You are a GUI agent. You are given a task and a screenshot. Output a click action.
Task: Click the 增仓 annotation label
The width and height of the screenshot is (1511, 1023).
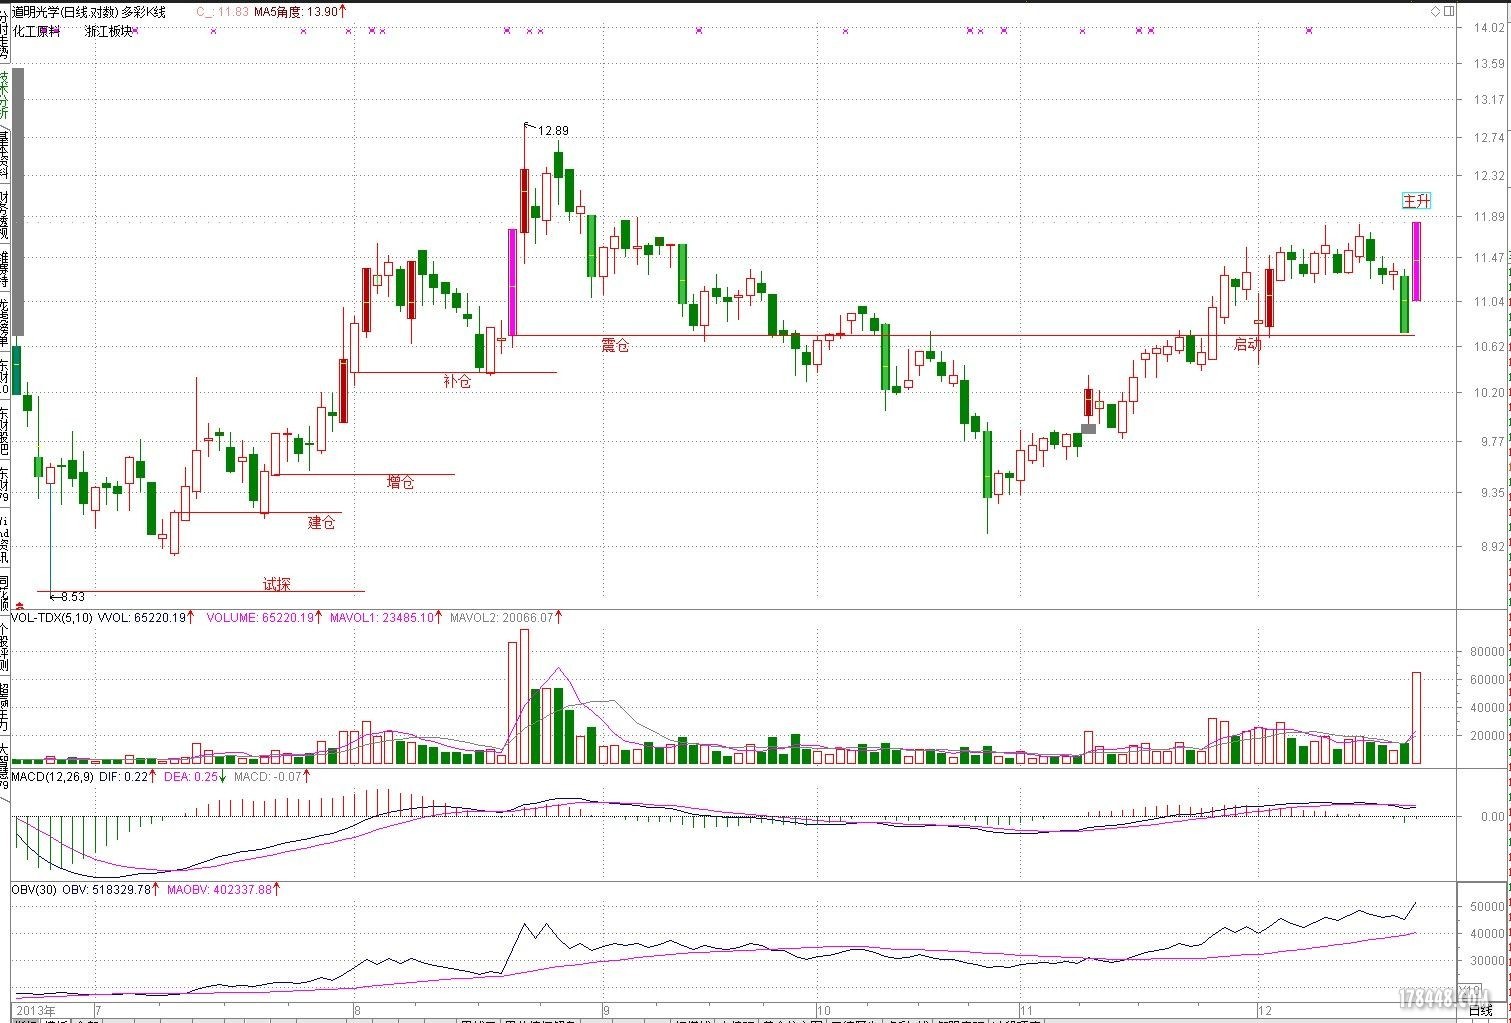[400, 482]
